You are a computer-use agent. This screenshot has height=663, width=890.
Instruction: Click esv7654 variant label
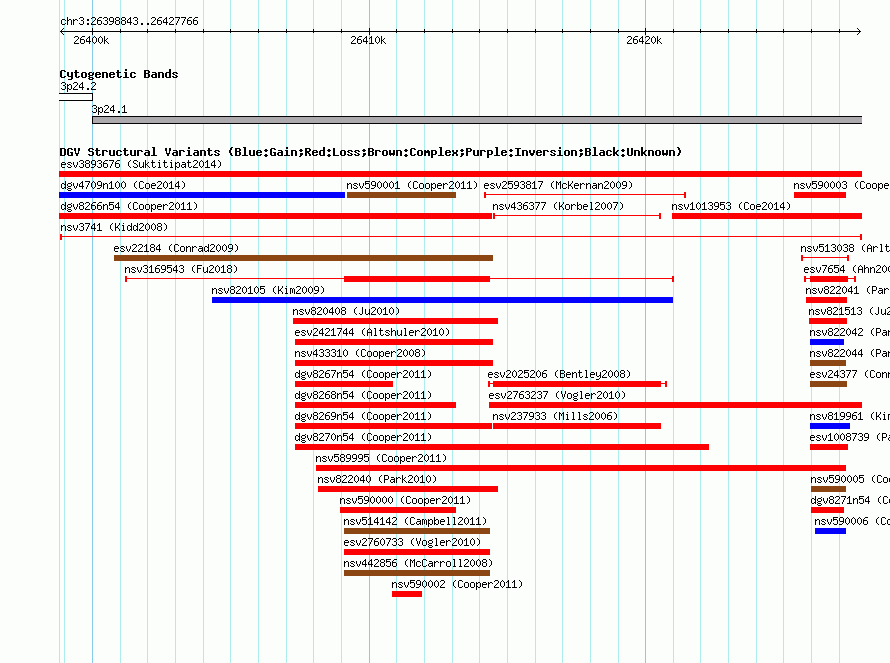pyautogui.click(x=846, y=269)
